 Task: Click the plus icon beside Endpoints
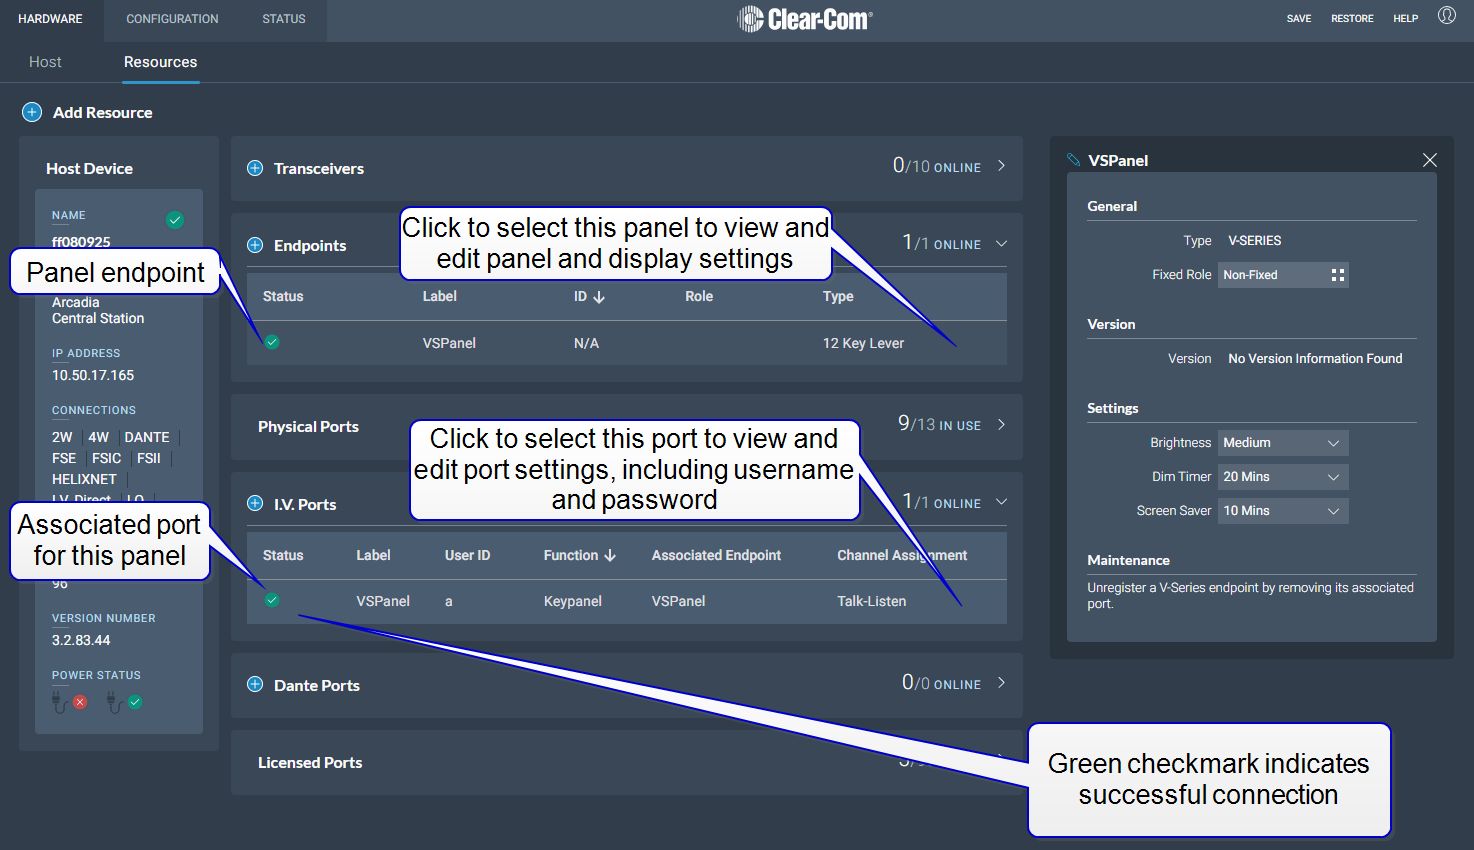[255, 245]
